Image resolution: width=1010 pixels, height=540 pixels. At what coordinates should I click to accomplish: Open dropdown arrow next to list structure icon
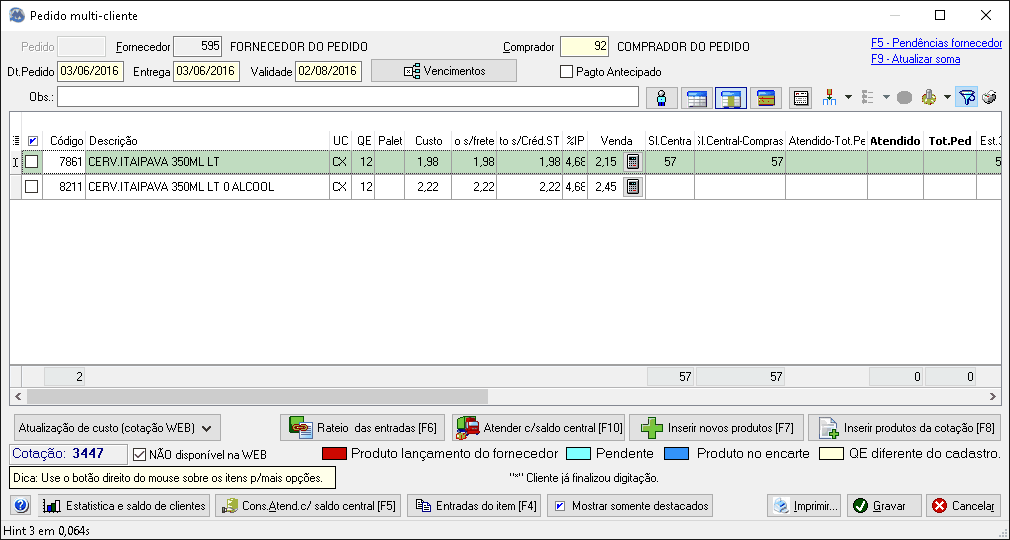coord(886,97)
